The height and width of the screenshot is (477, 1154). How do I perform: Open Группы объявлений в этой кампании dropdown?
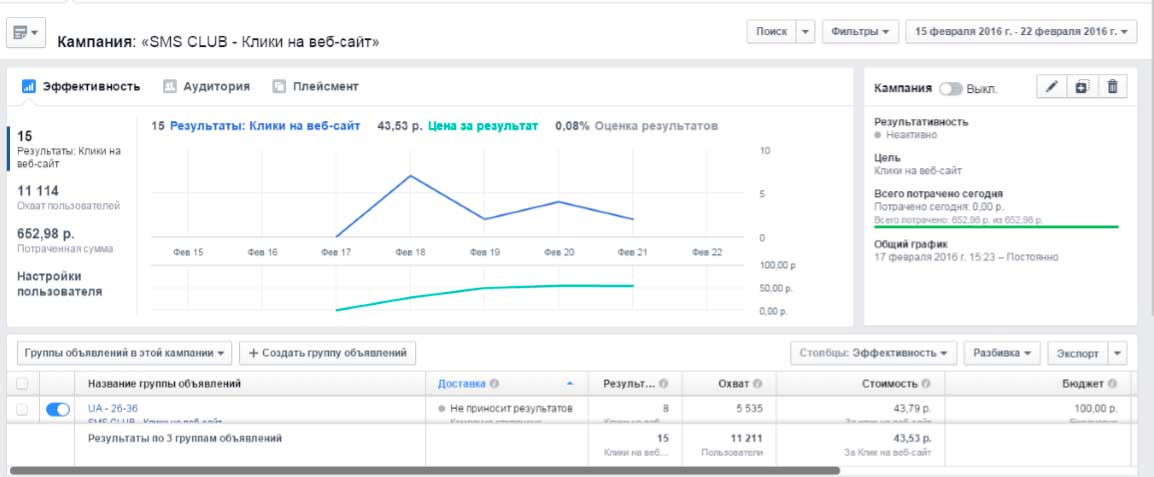(x=124, y=353)
